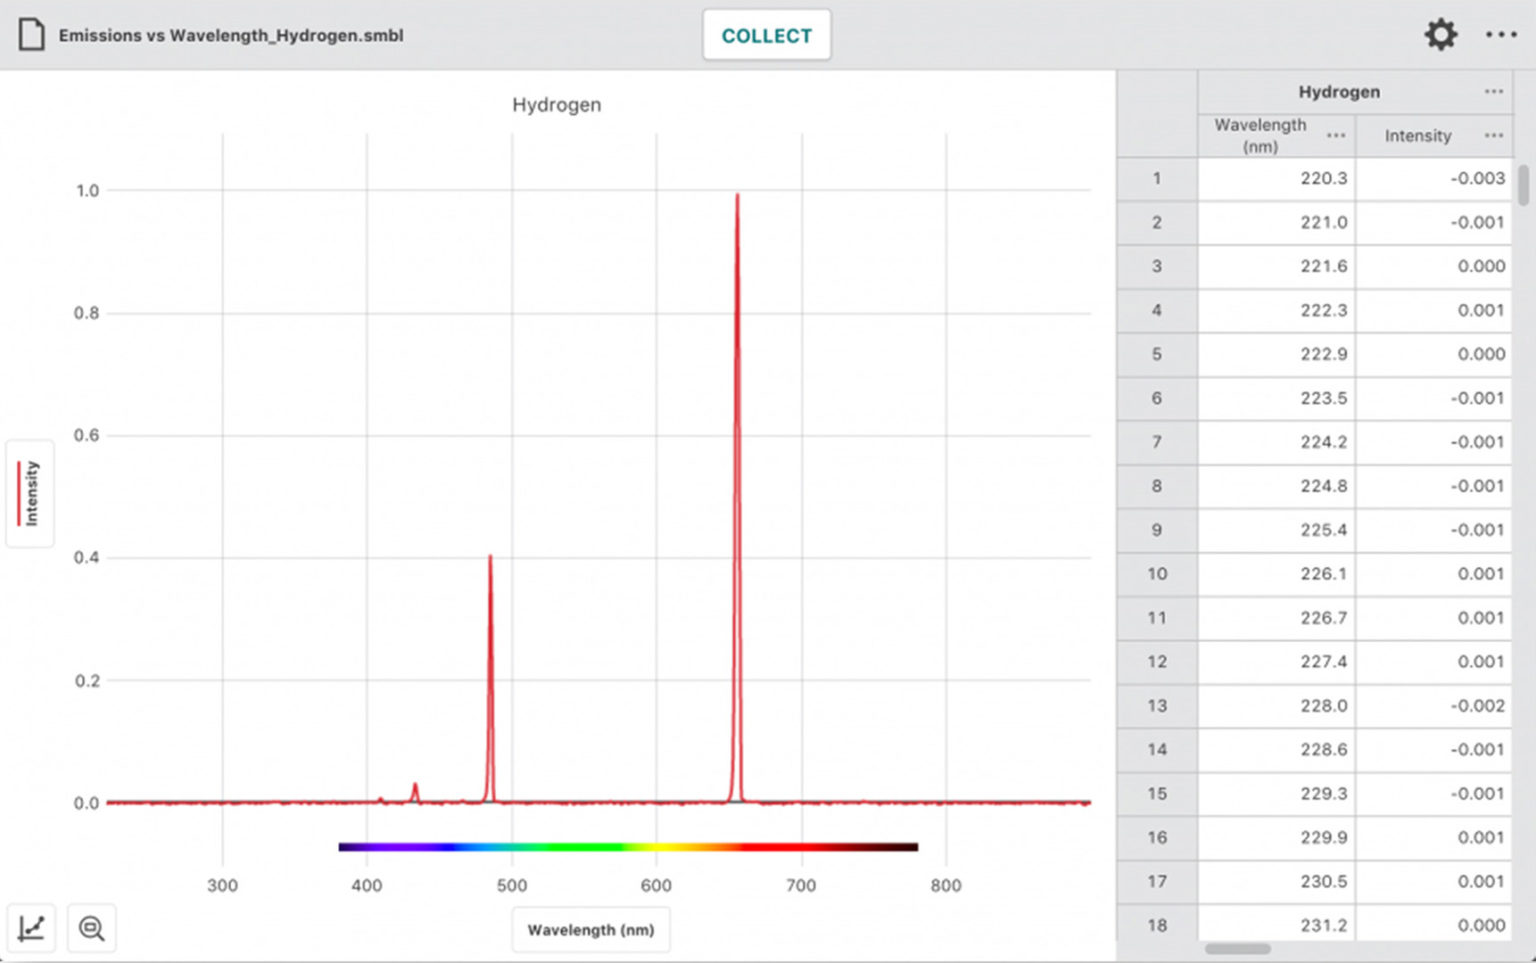The width and height of the screenshot is (1536, 963).
Task: Select the wavelength value 220.3 cell
Action: pyautogui.click(x=1322, y=178)
